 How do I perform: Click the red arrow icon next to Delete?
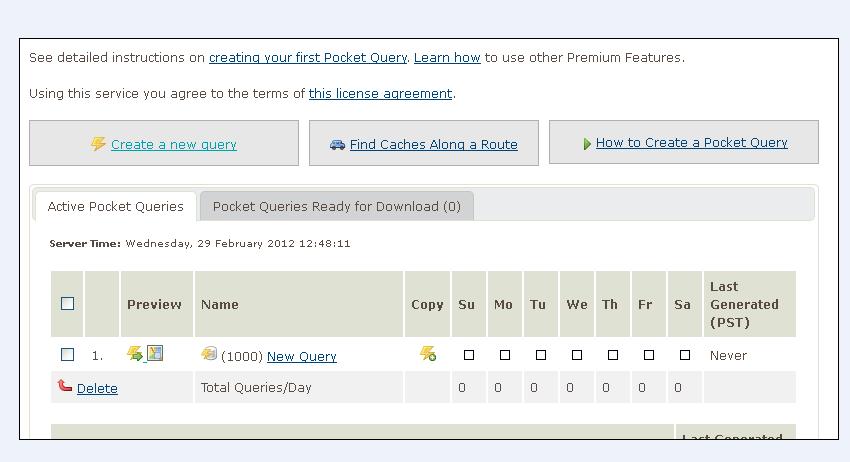tap(65, 386)
